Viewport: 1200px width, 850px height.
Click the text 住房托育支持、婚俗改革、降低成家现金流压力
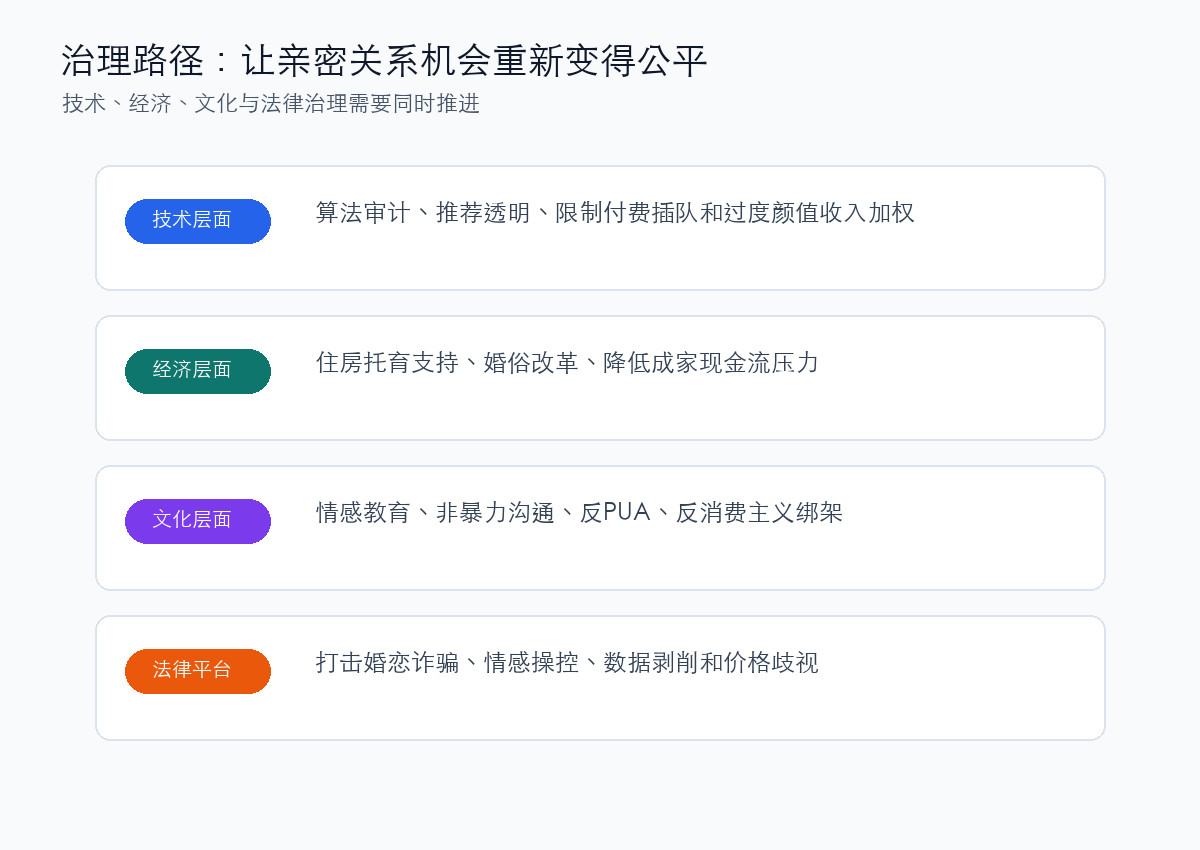click(567, 363)
